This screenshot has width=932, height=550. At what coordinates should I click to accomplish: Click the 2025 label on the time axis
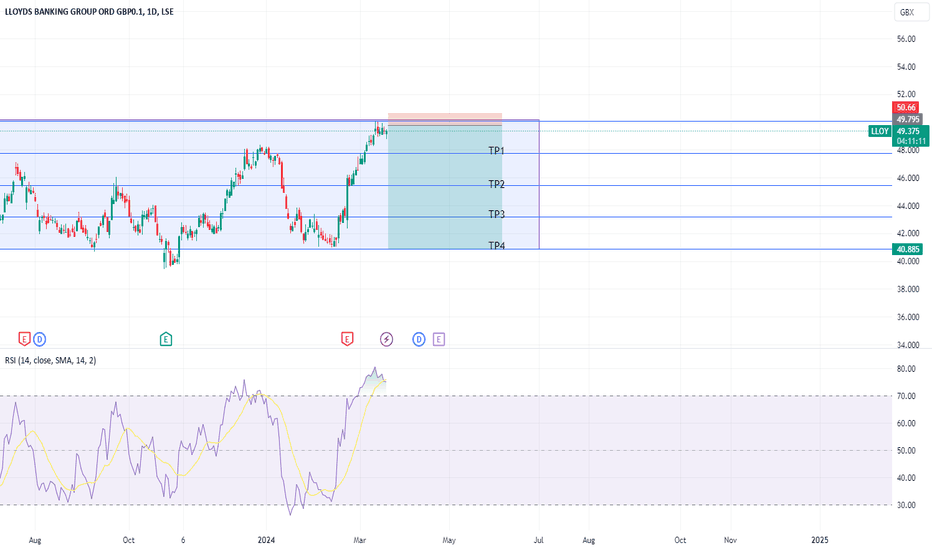coord(820,540)
